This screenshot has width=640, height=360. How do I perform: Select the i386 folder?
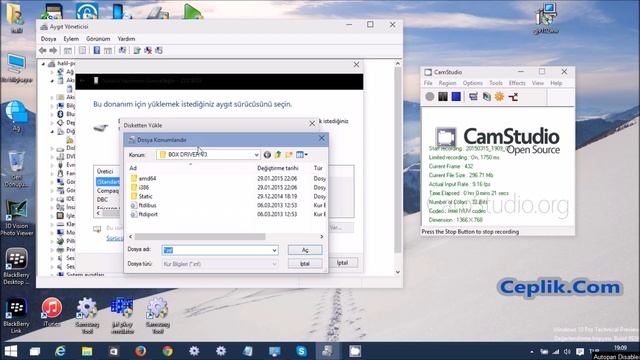(140, 187)
